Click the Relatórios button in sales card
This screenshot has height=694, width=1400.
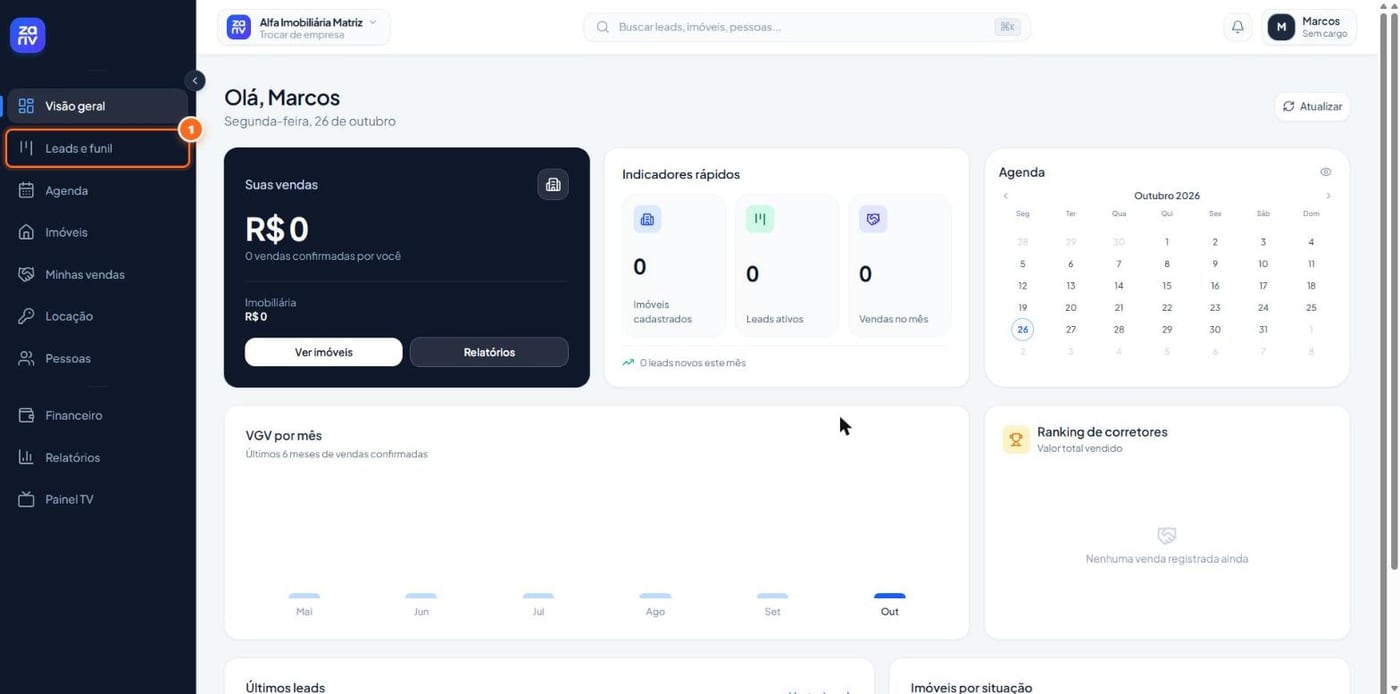click(x=489, y=352)
